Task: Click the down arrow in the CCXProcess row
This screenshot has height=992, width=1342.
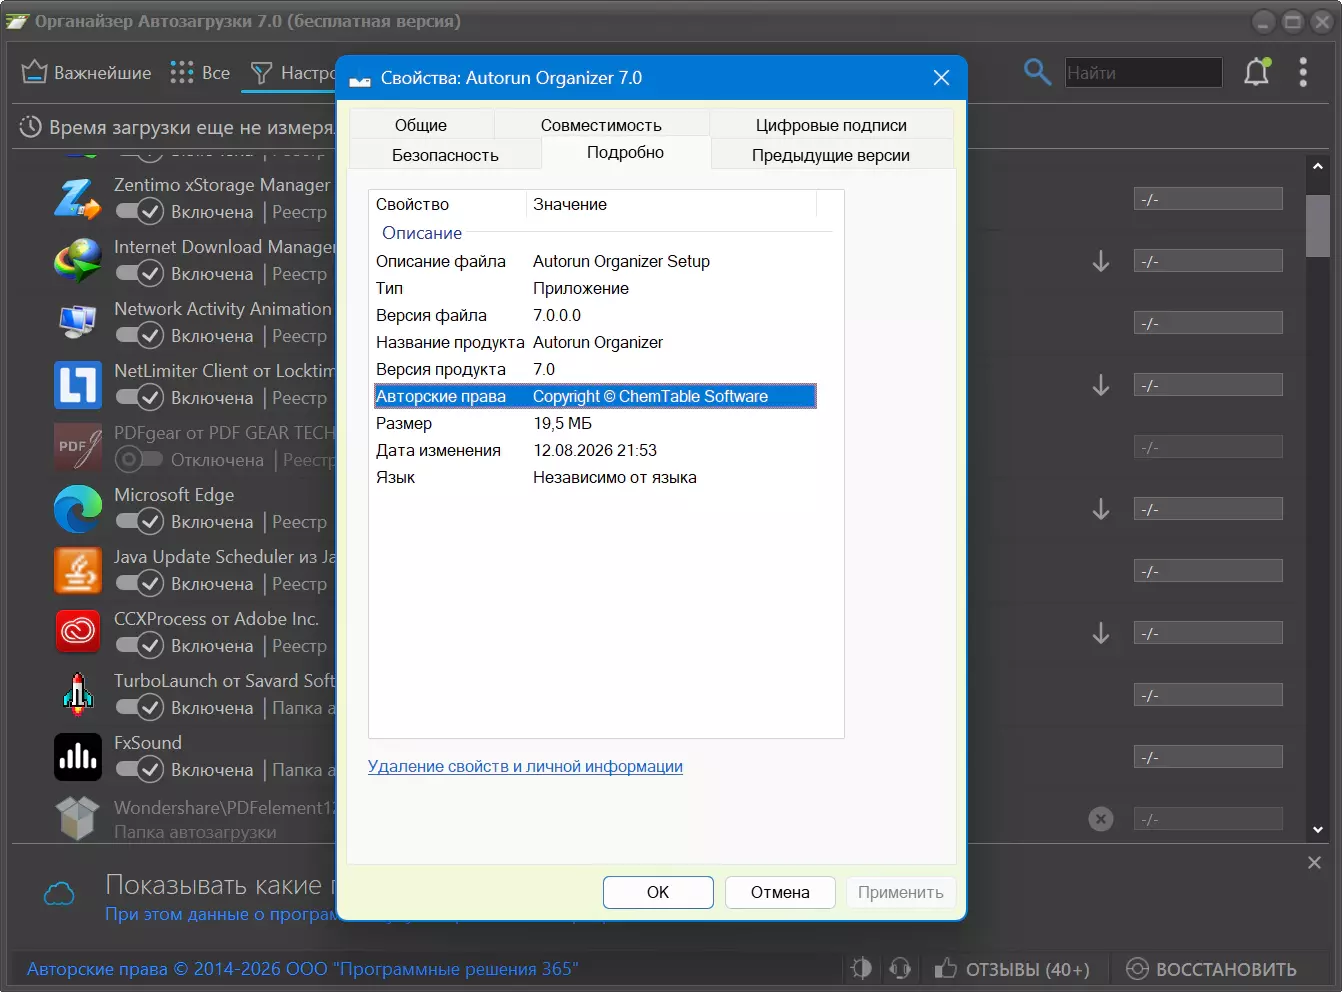Action: (x=1100, y=633)
